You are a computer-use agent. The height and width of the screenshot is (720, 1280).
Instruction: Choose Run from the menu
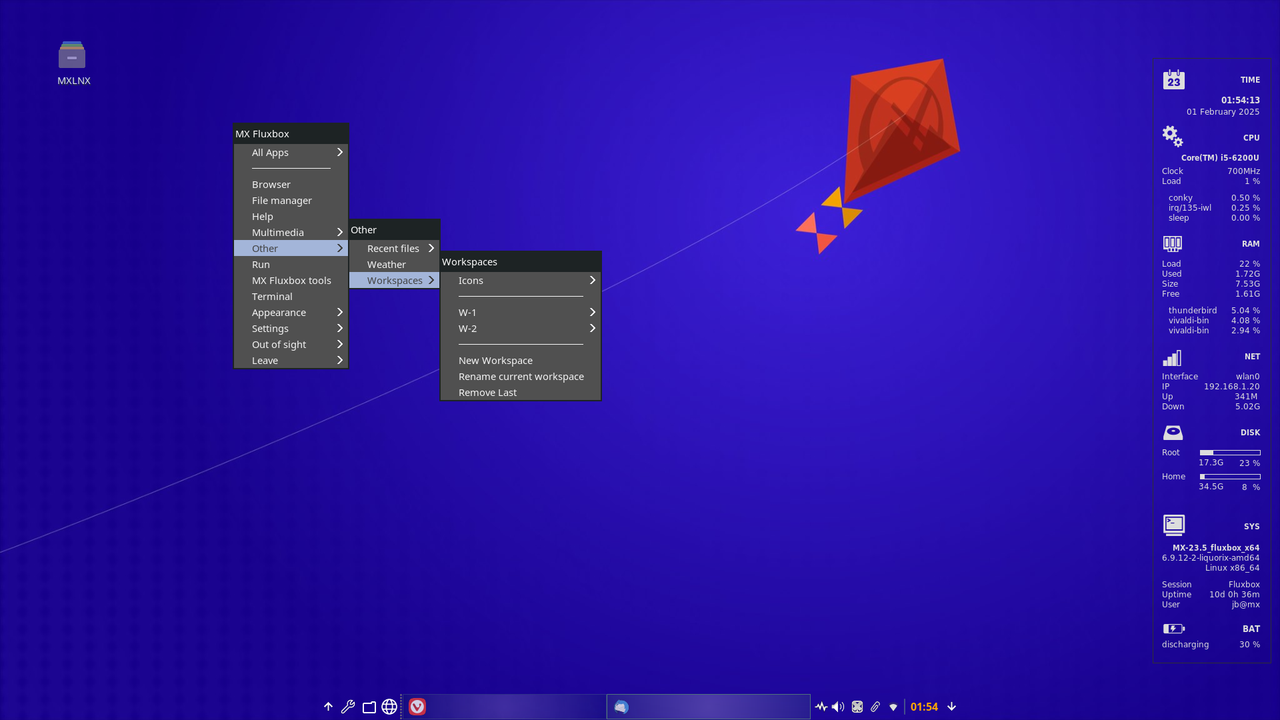[291, 264]
